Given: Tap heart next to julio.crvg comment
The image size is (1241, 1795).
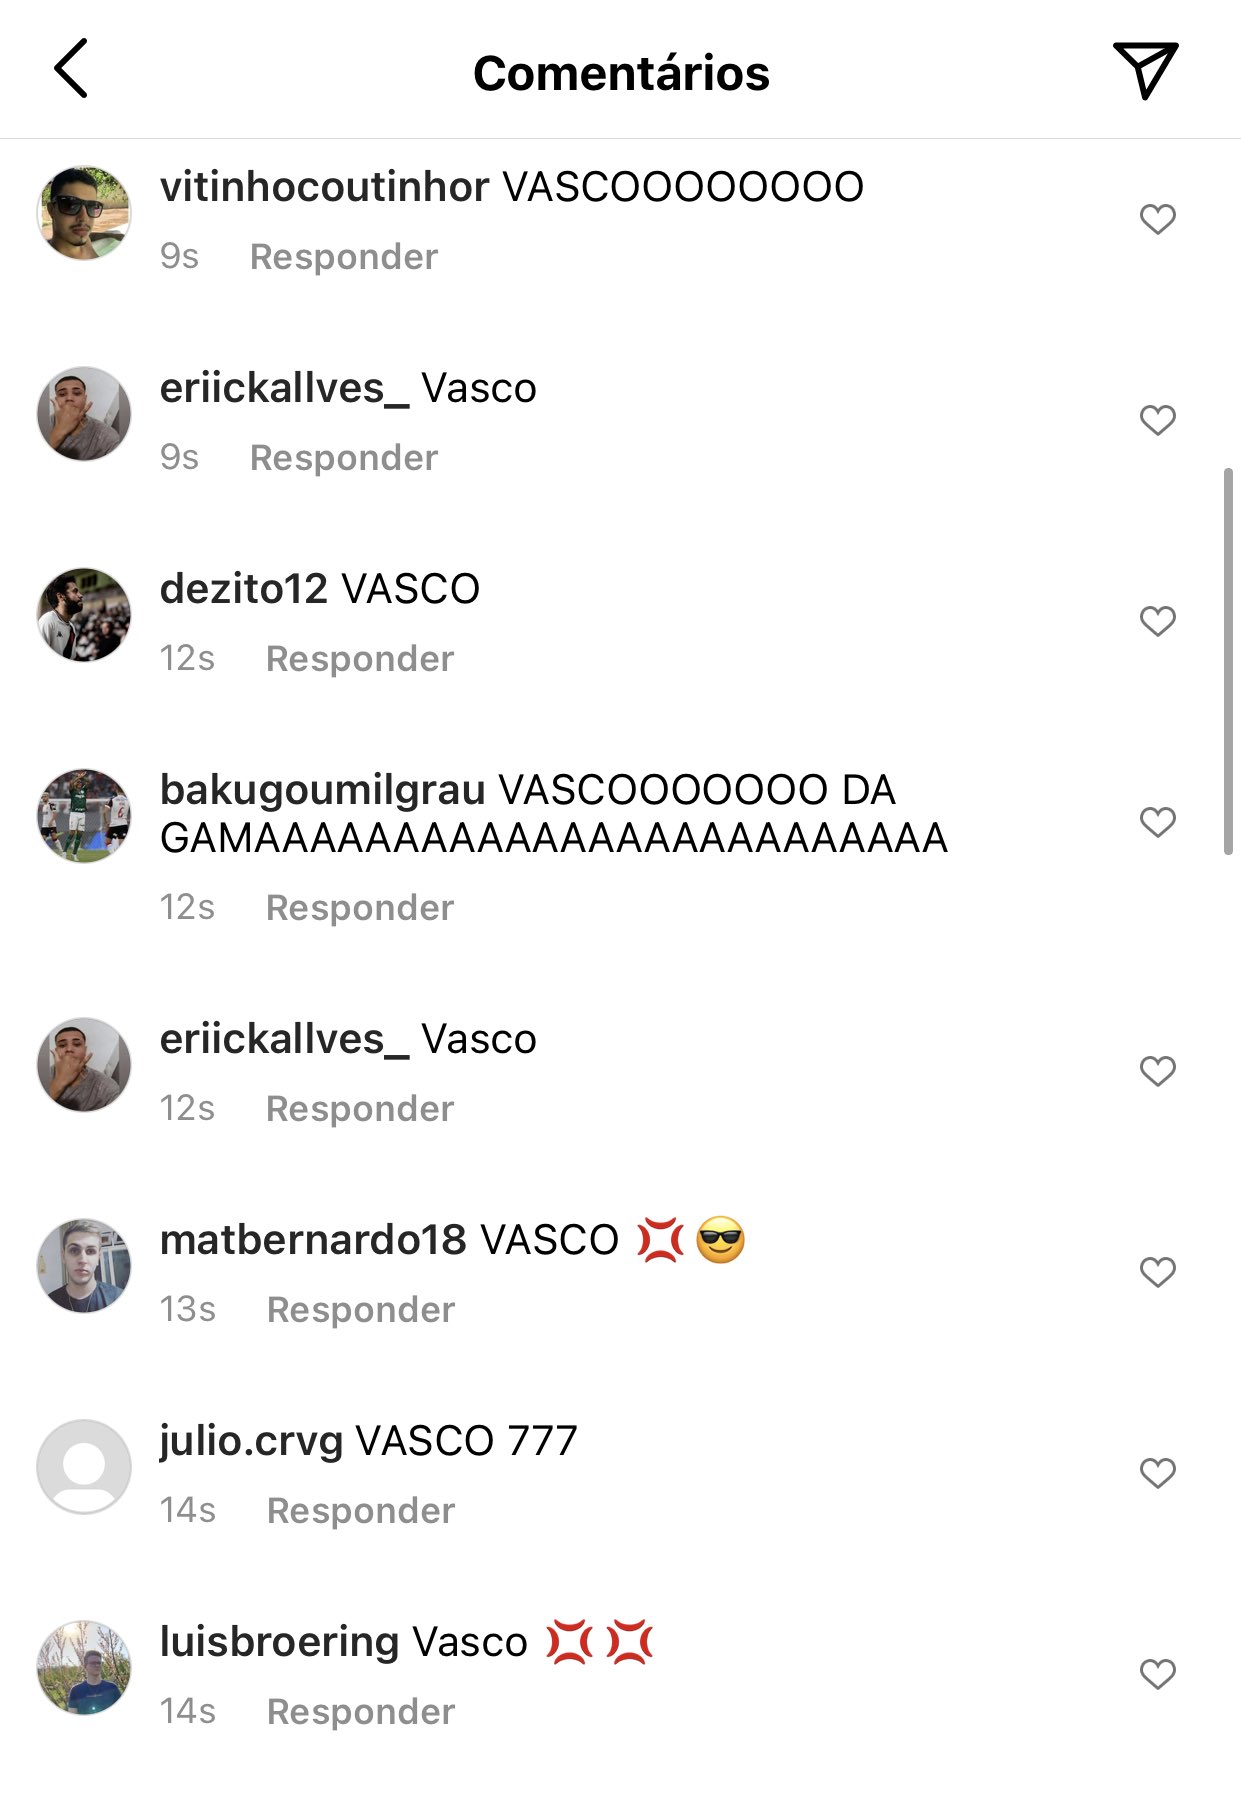Looking at the screenshot, I should [1157, 1473].
